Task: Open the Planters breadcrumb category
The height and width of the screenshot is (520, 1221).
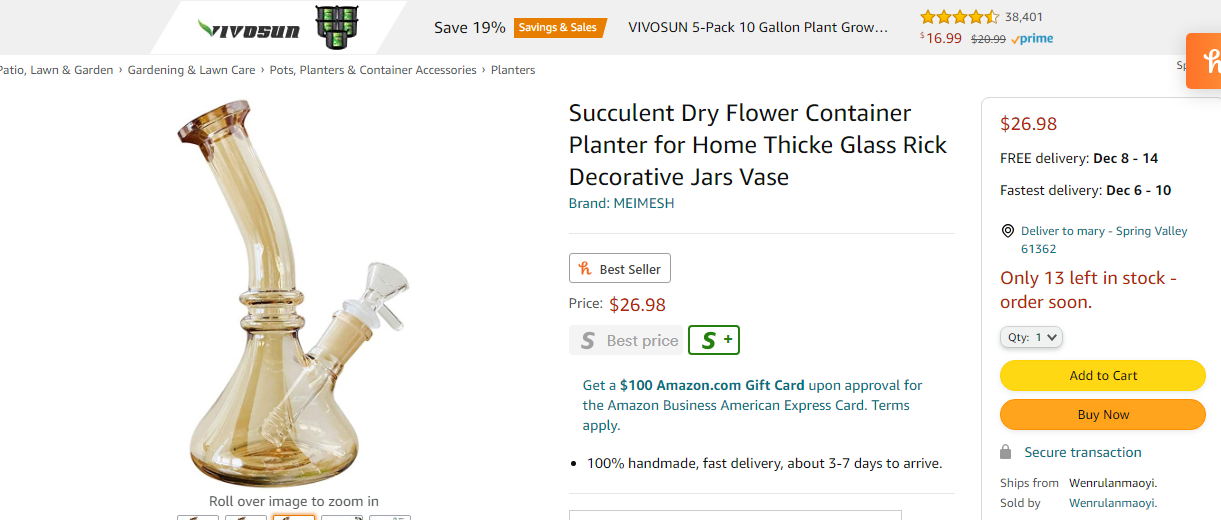Action: (512, 70)
